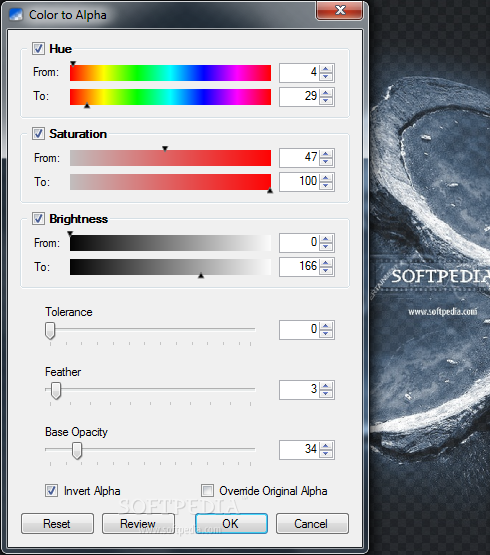Decrease Feather value with down arrow
Viewport: 490px width, 555px height.
point(326,394)
